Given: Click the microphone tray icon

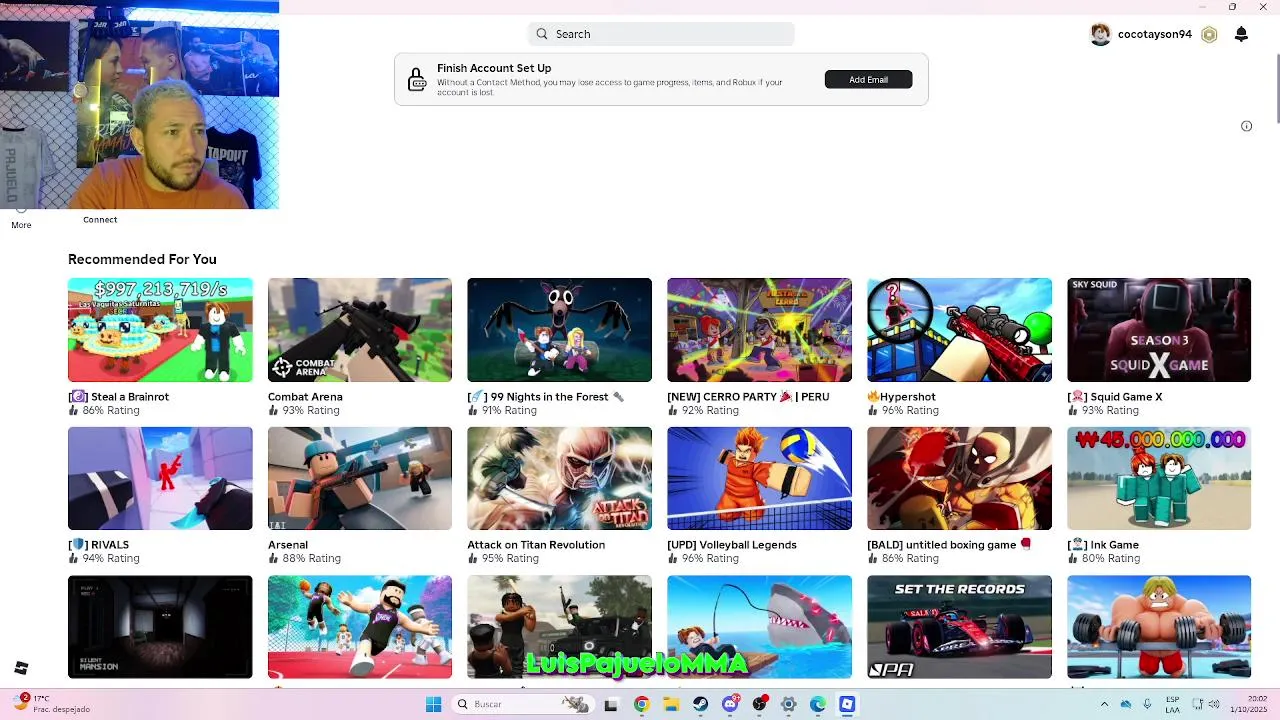Looking at the screenshot, I should [x=1147, y=704].
